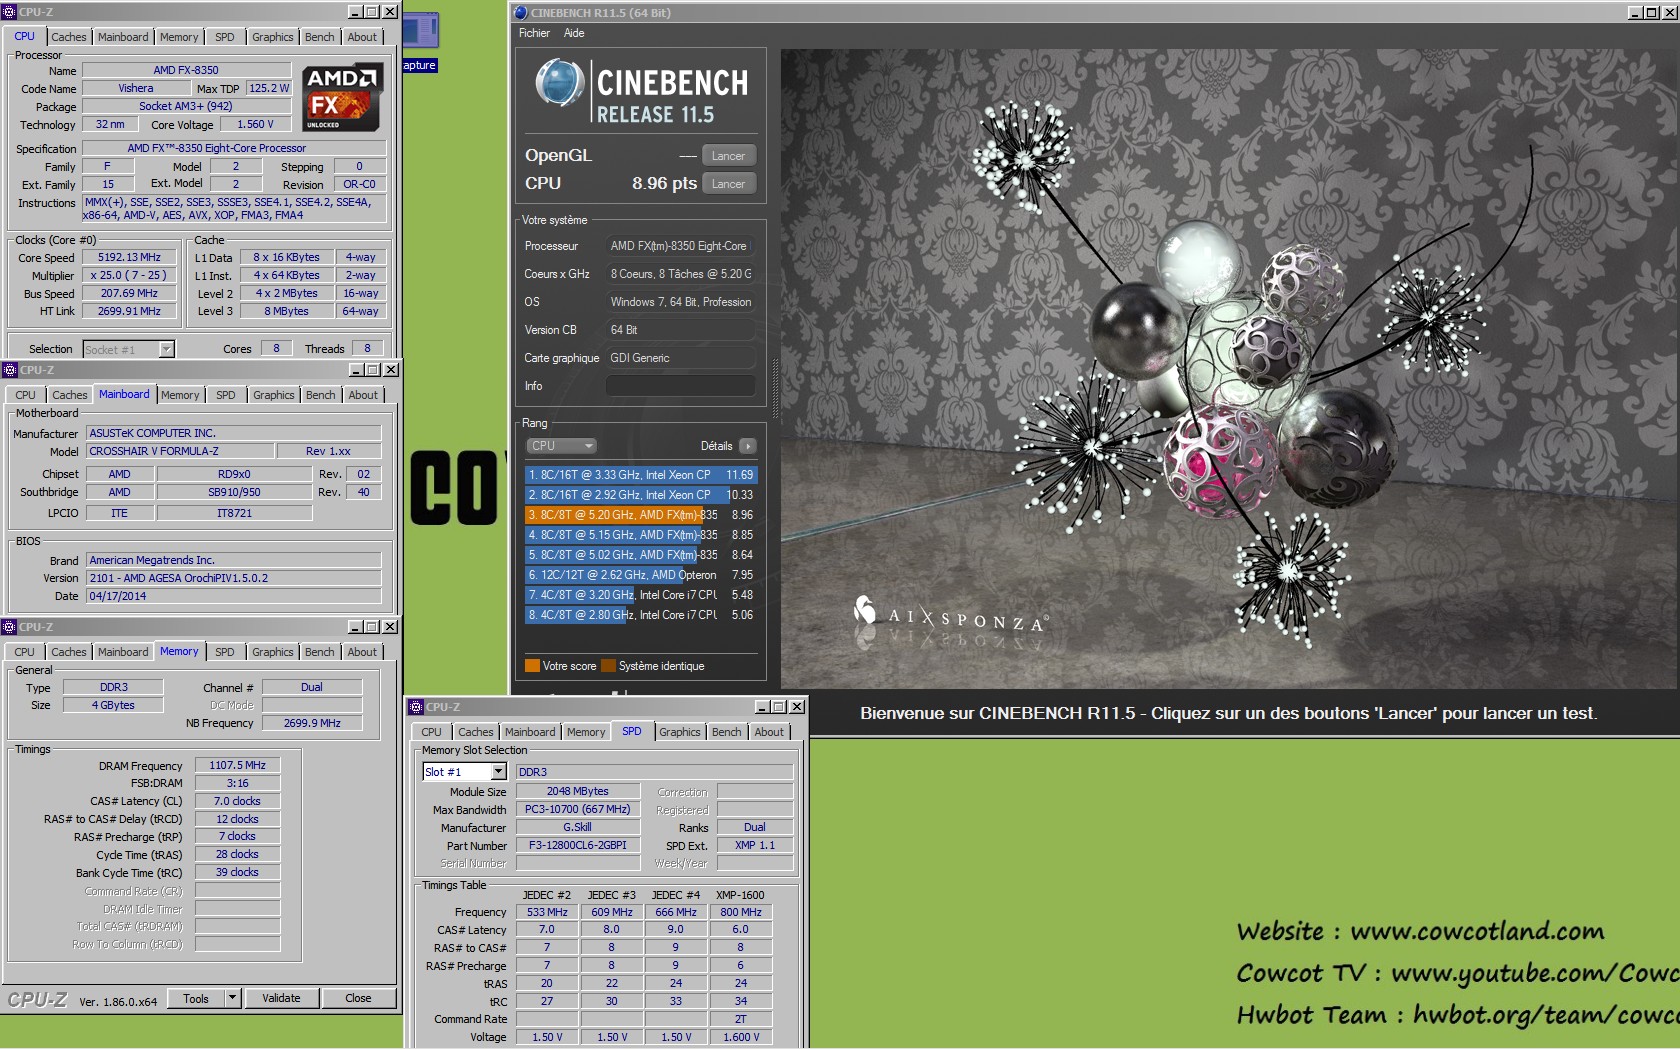Expand the arrow next to Tools button
Viewport: 1680px width, 1050px height.
(x=232, y=998)
